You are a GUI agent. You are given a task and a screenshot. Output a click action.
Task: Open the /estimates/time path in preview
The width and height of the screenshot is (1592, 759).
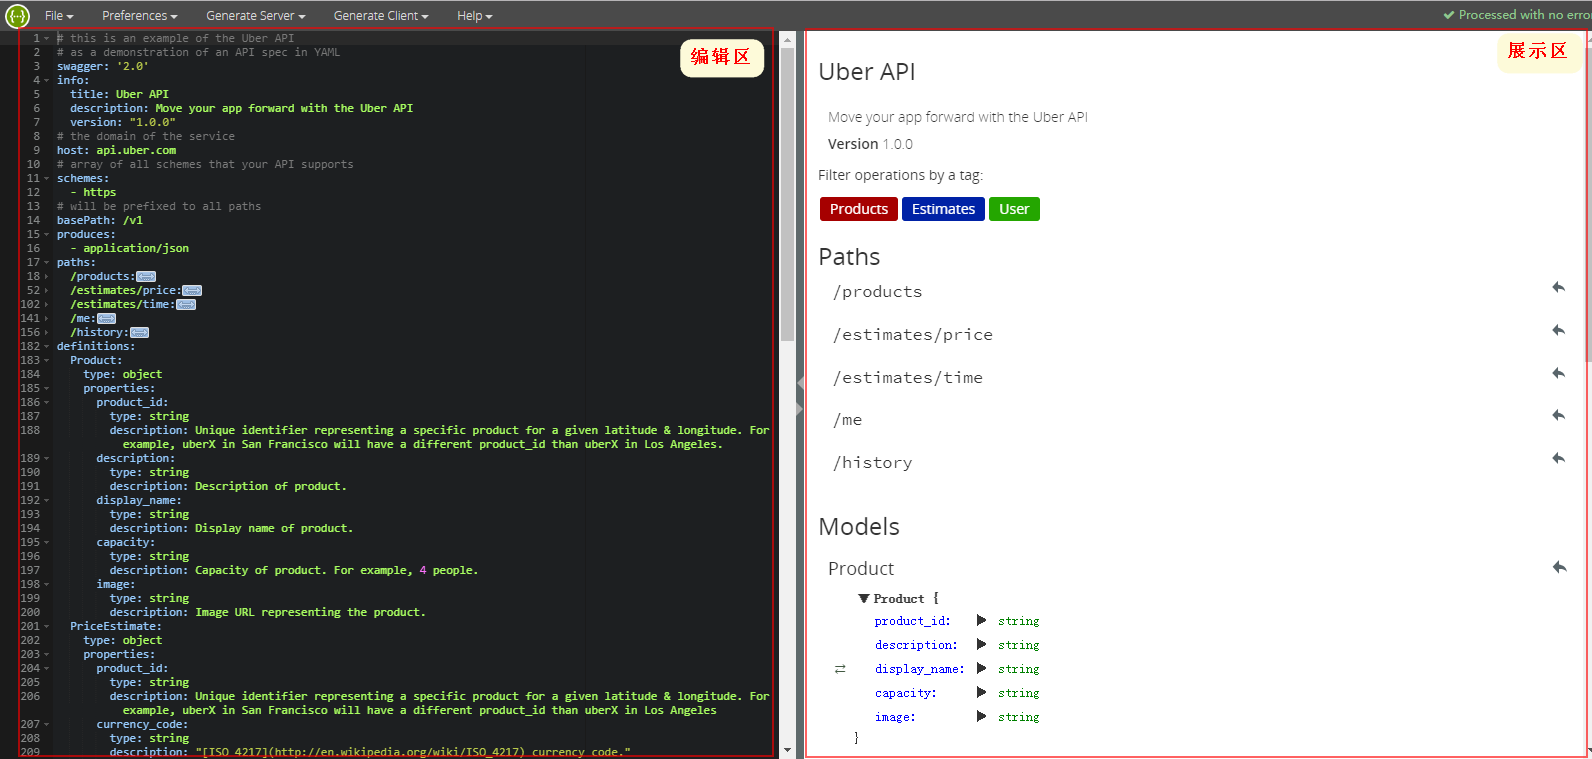(x=908, y=378)
